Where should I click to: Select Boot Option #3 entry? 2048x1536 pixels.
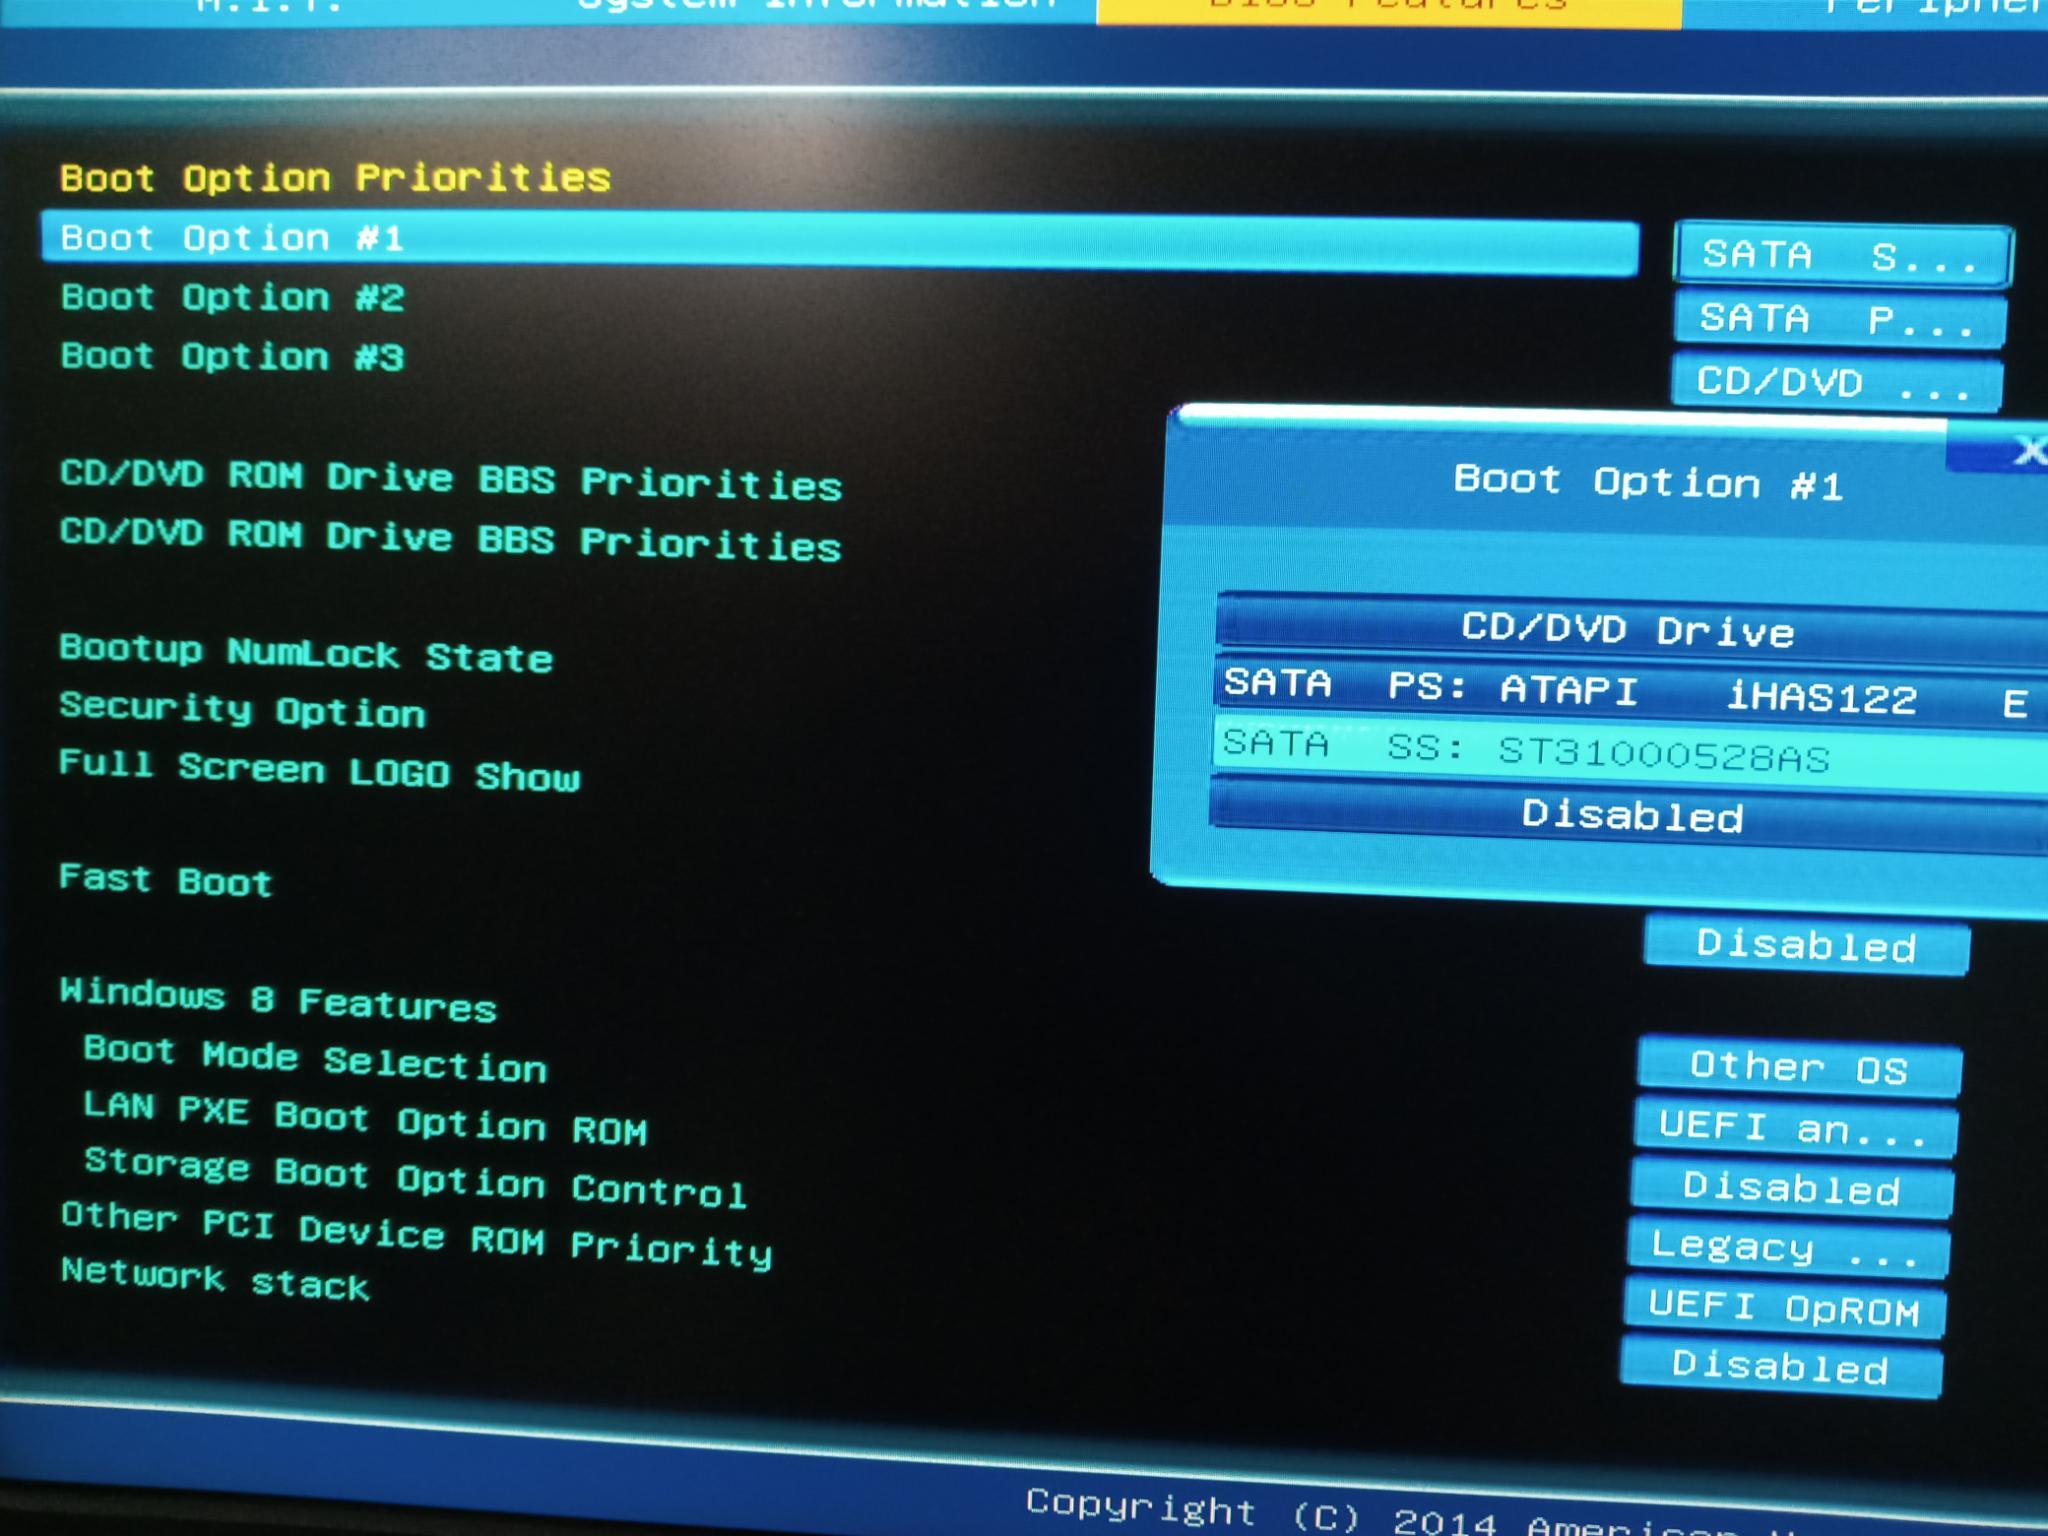click(232, 357)
